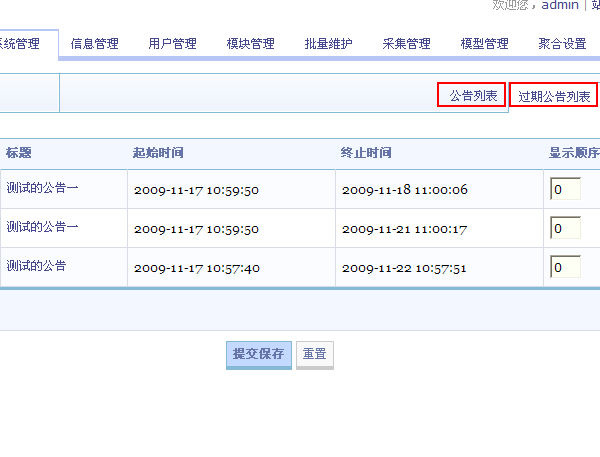Open the 批量维护 tab

point(328,44)
